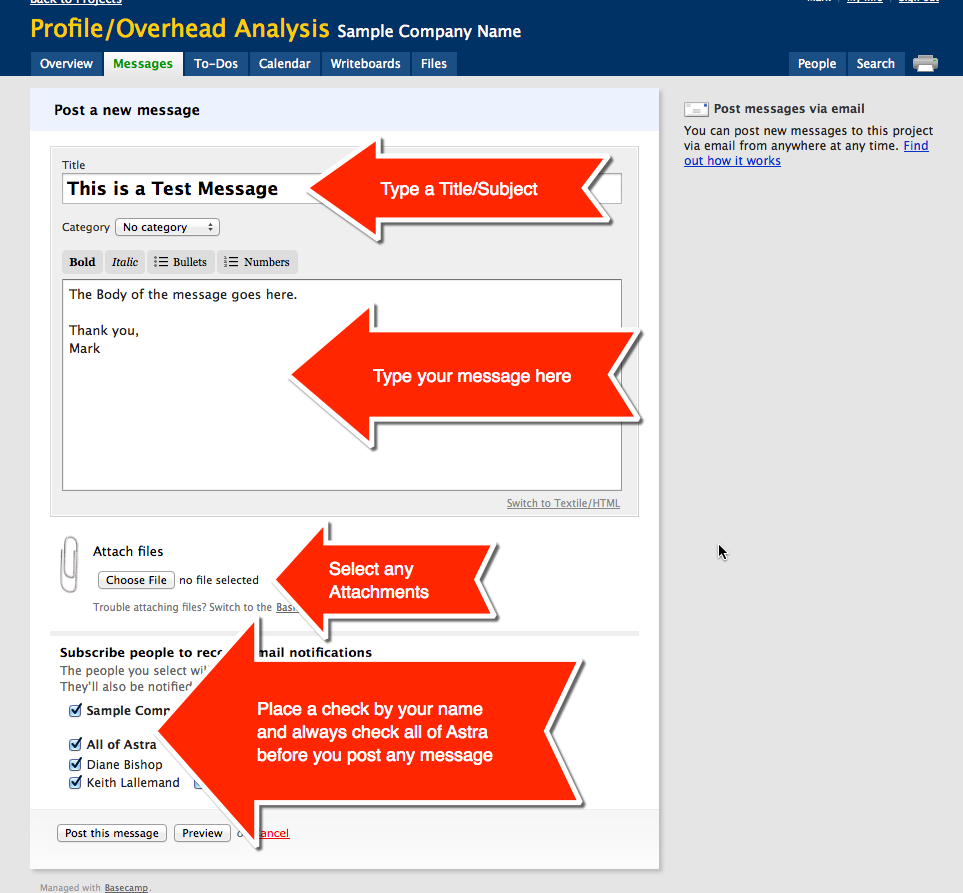Open the Files tab
The height and width of the screenshot is (893, 963).
(434, 64)
